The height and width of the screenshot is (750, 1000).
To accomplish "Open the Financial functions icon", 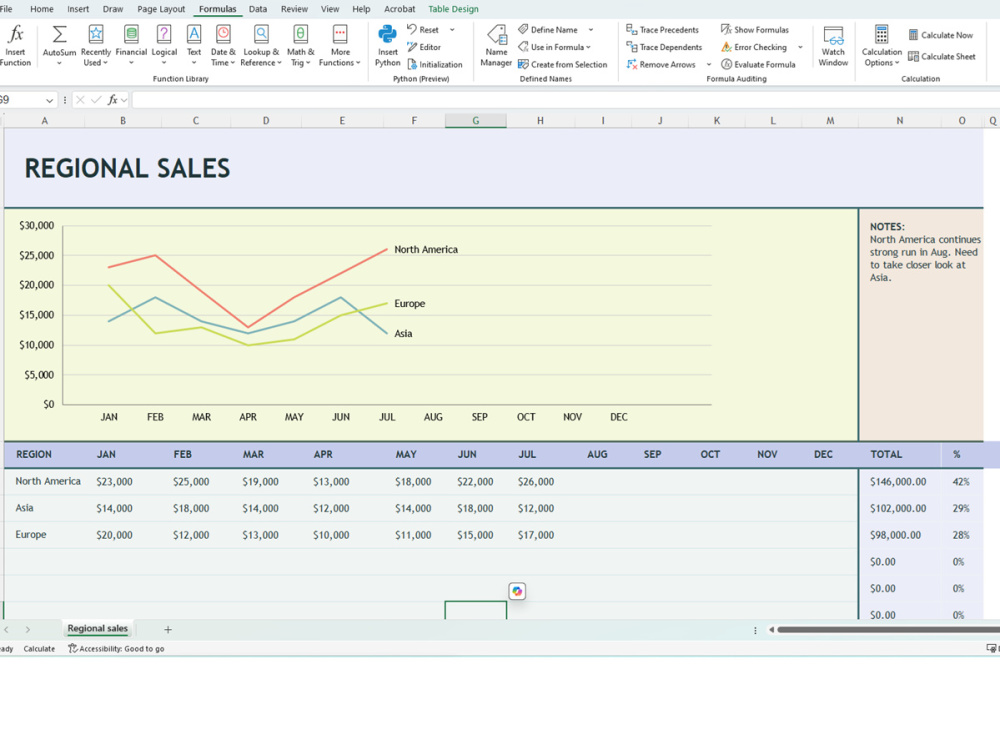I will (131, 34).
